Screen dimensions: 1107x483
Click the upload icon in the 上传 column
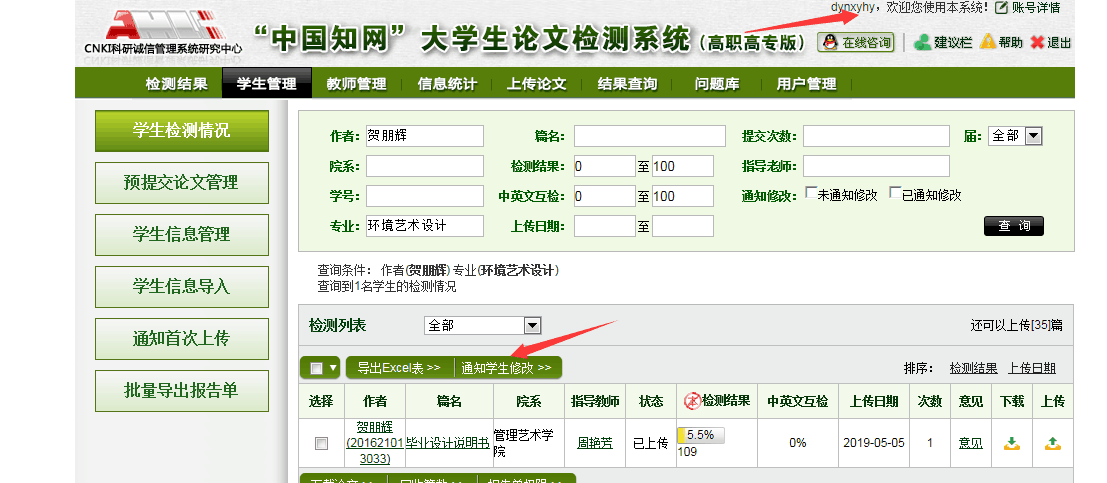(1052, 443)
